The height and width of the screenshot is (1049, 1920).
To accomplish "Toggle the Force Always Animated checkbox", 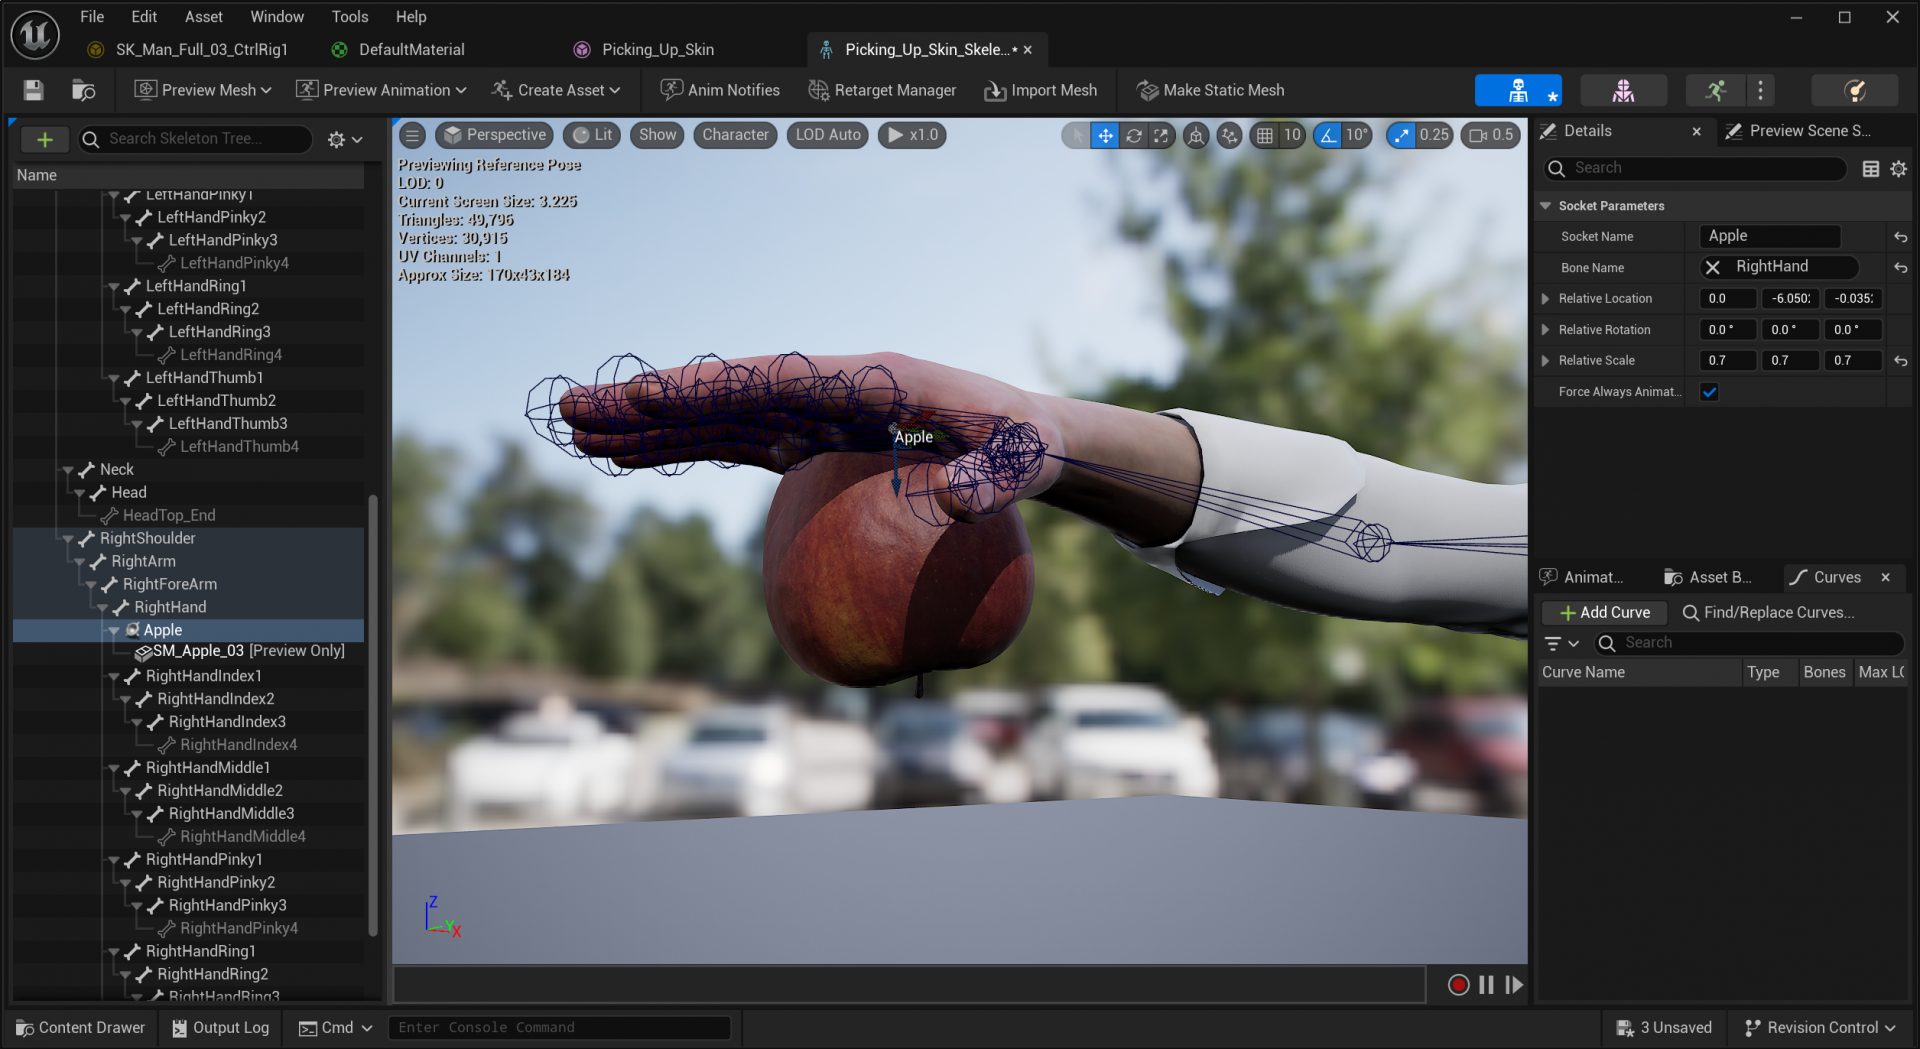I will pyautogui.click(x=1709, y=392).
